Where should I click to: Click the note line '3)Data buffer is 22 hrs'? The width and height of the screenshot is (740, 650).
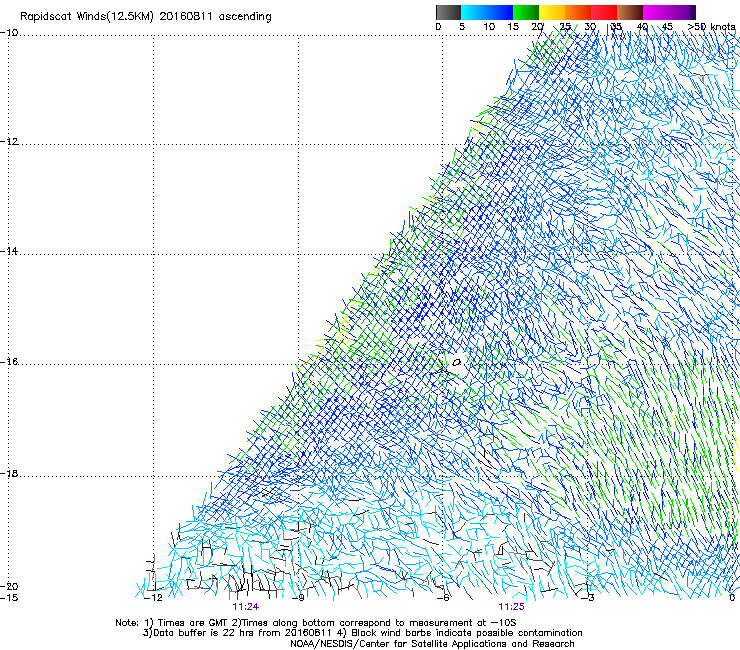point(362,633)
